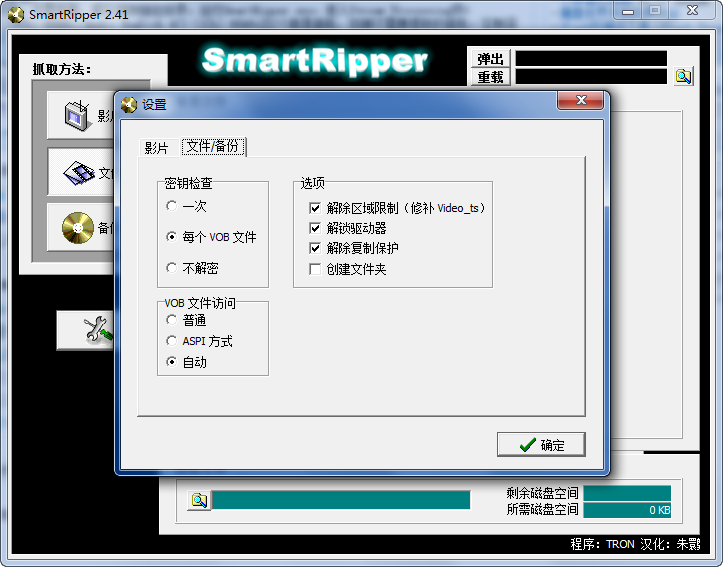The height and width of the screenshot is (567, 723).
Task: Minimize the SmartRipper 2.41 window
Action: pos(628,12)
